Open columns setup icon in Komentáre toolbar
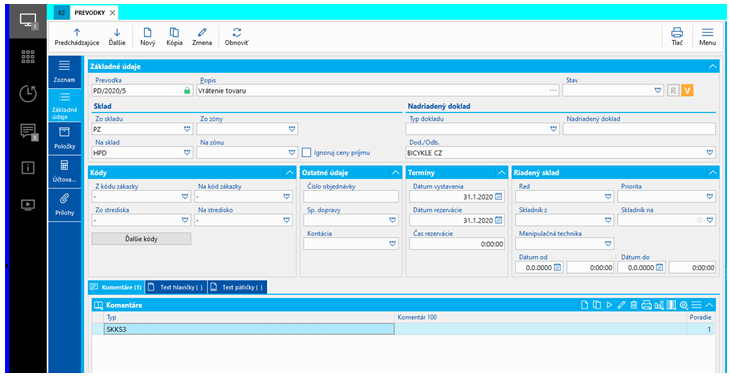Screen dimensions: 730x383 [x=671, y=305]
